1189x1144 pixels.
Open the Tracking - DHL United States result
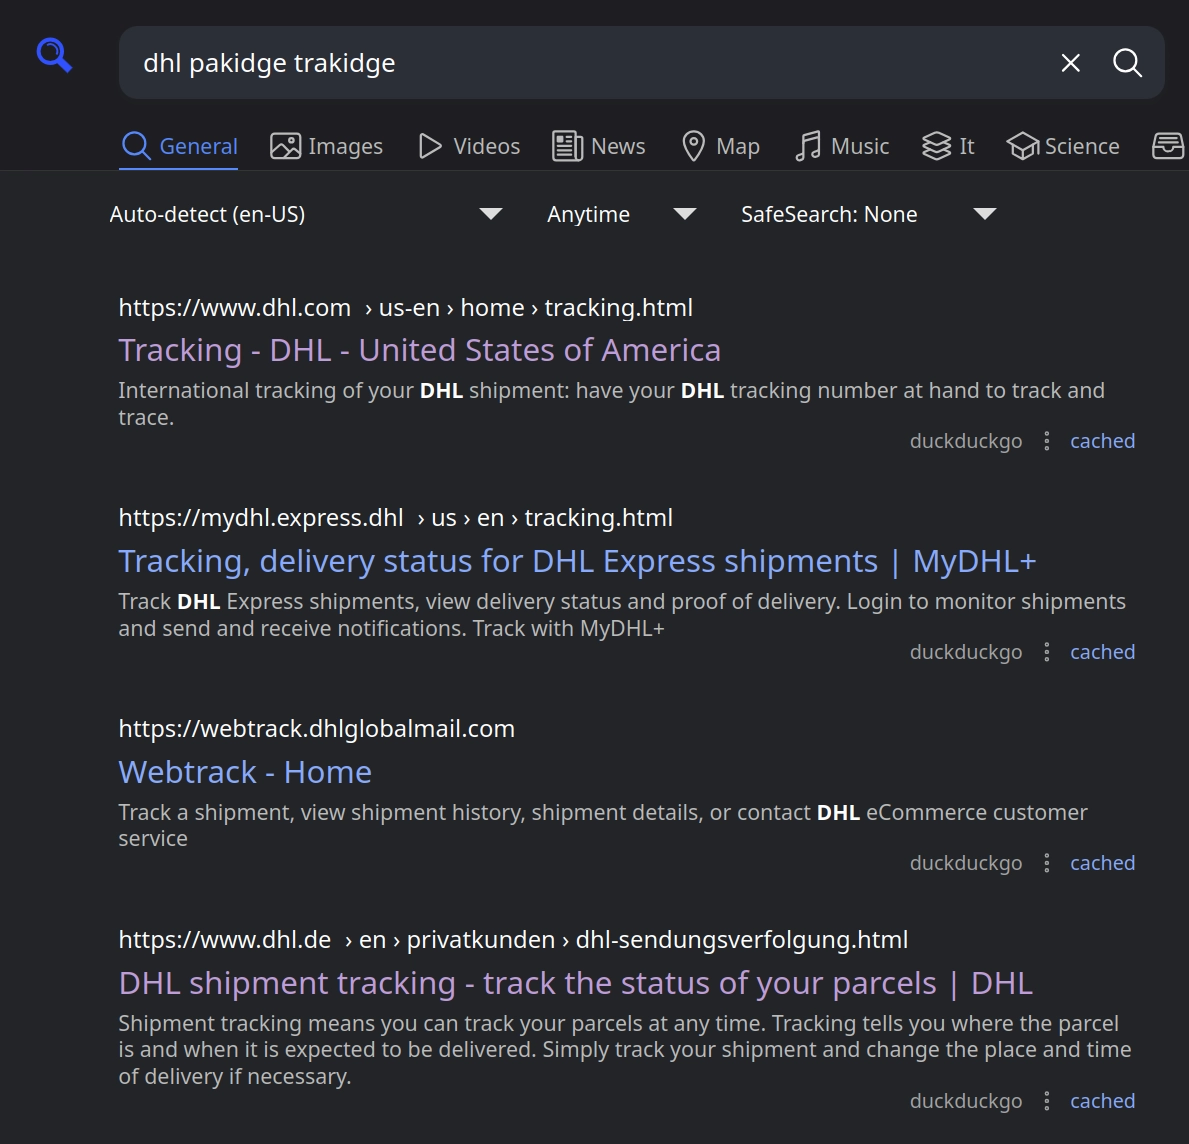tap(419, 350)
